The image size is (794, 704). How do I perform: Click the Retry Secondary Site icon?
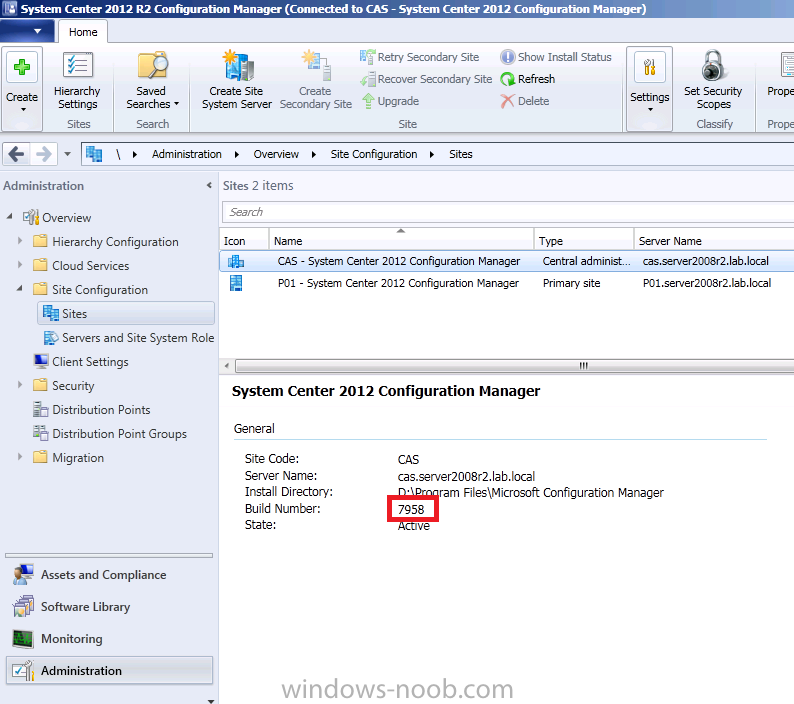point(368,57)
